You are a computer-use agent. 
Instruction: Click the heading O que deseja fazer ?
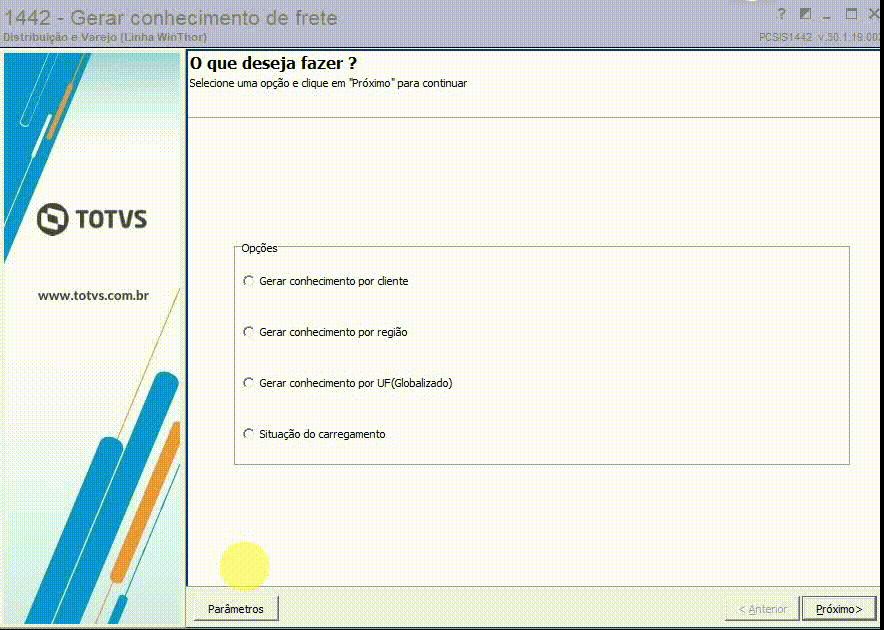click(x=273, y=63)
